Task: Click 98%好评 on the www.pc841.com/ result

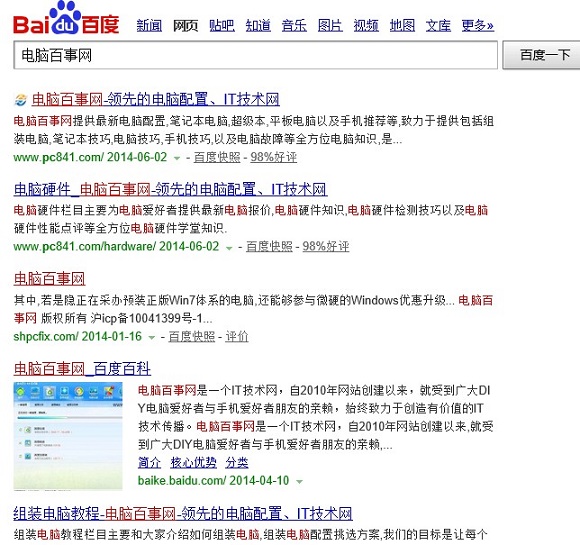Action: 274,157
